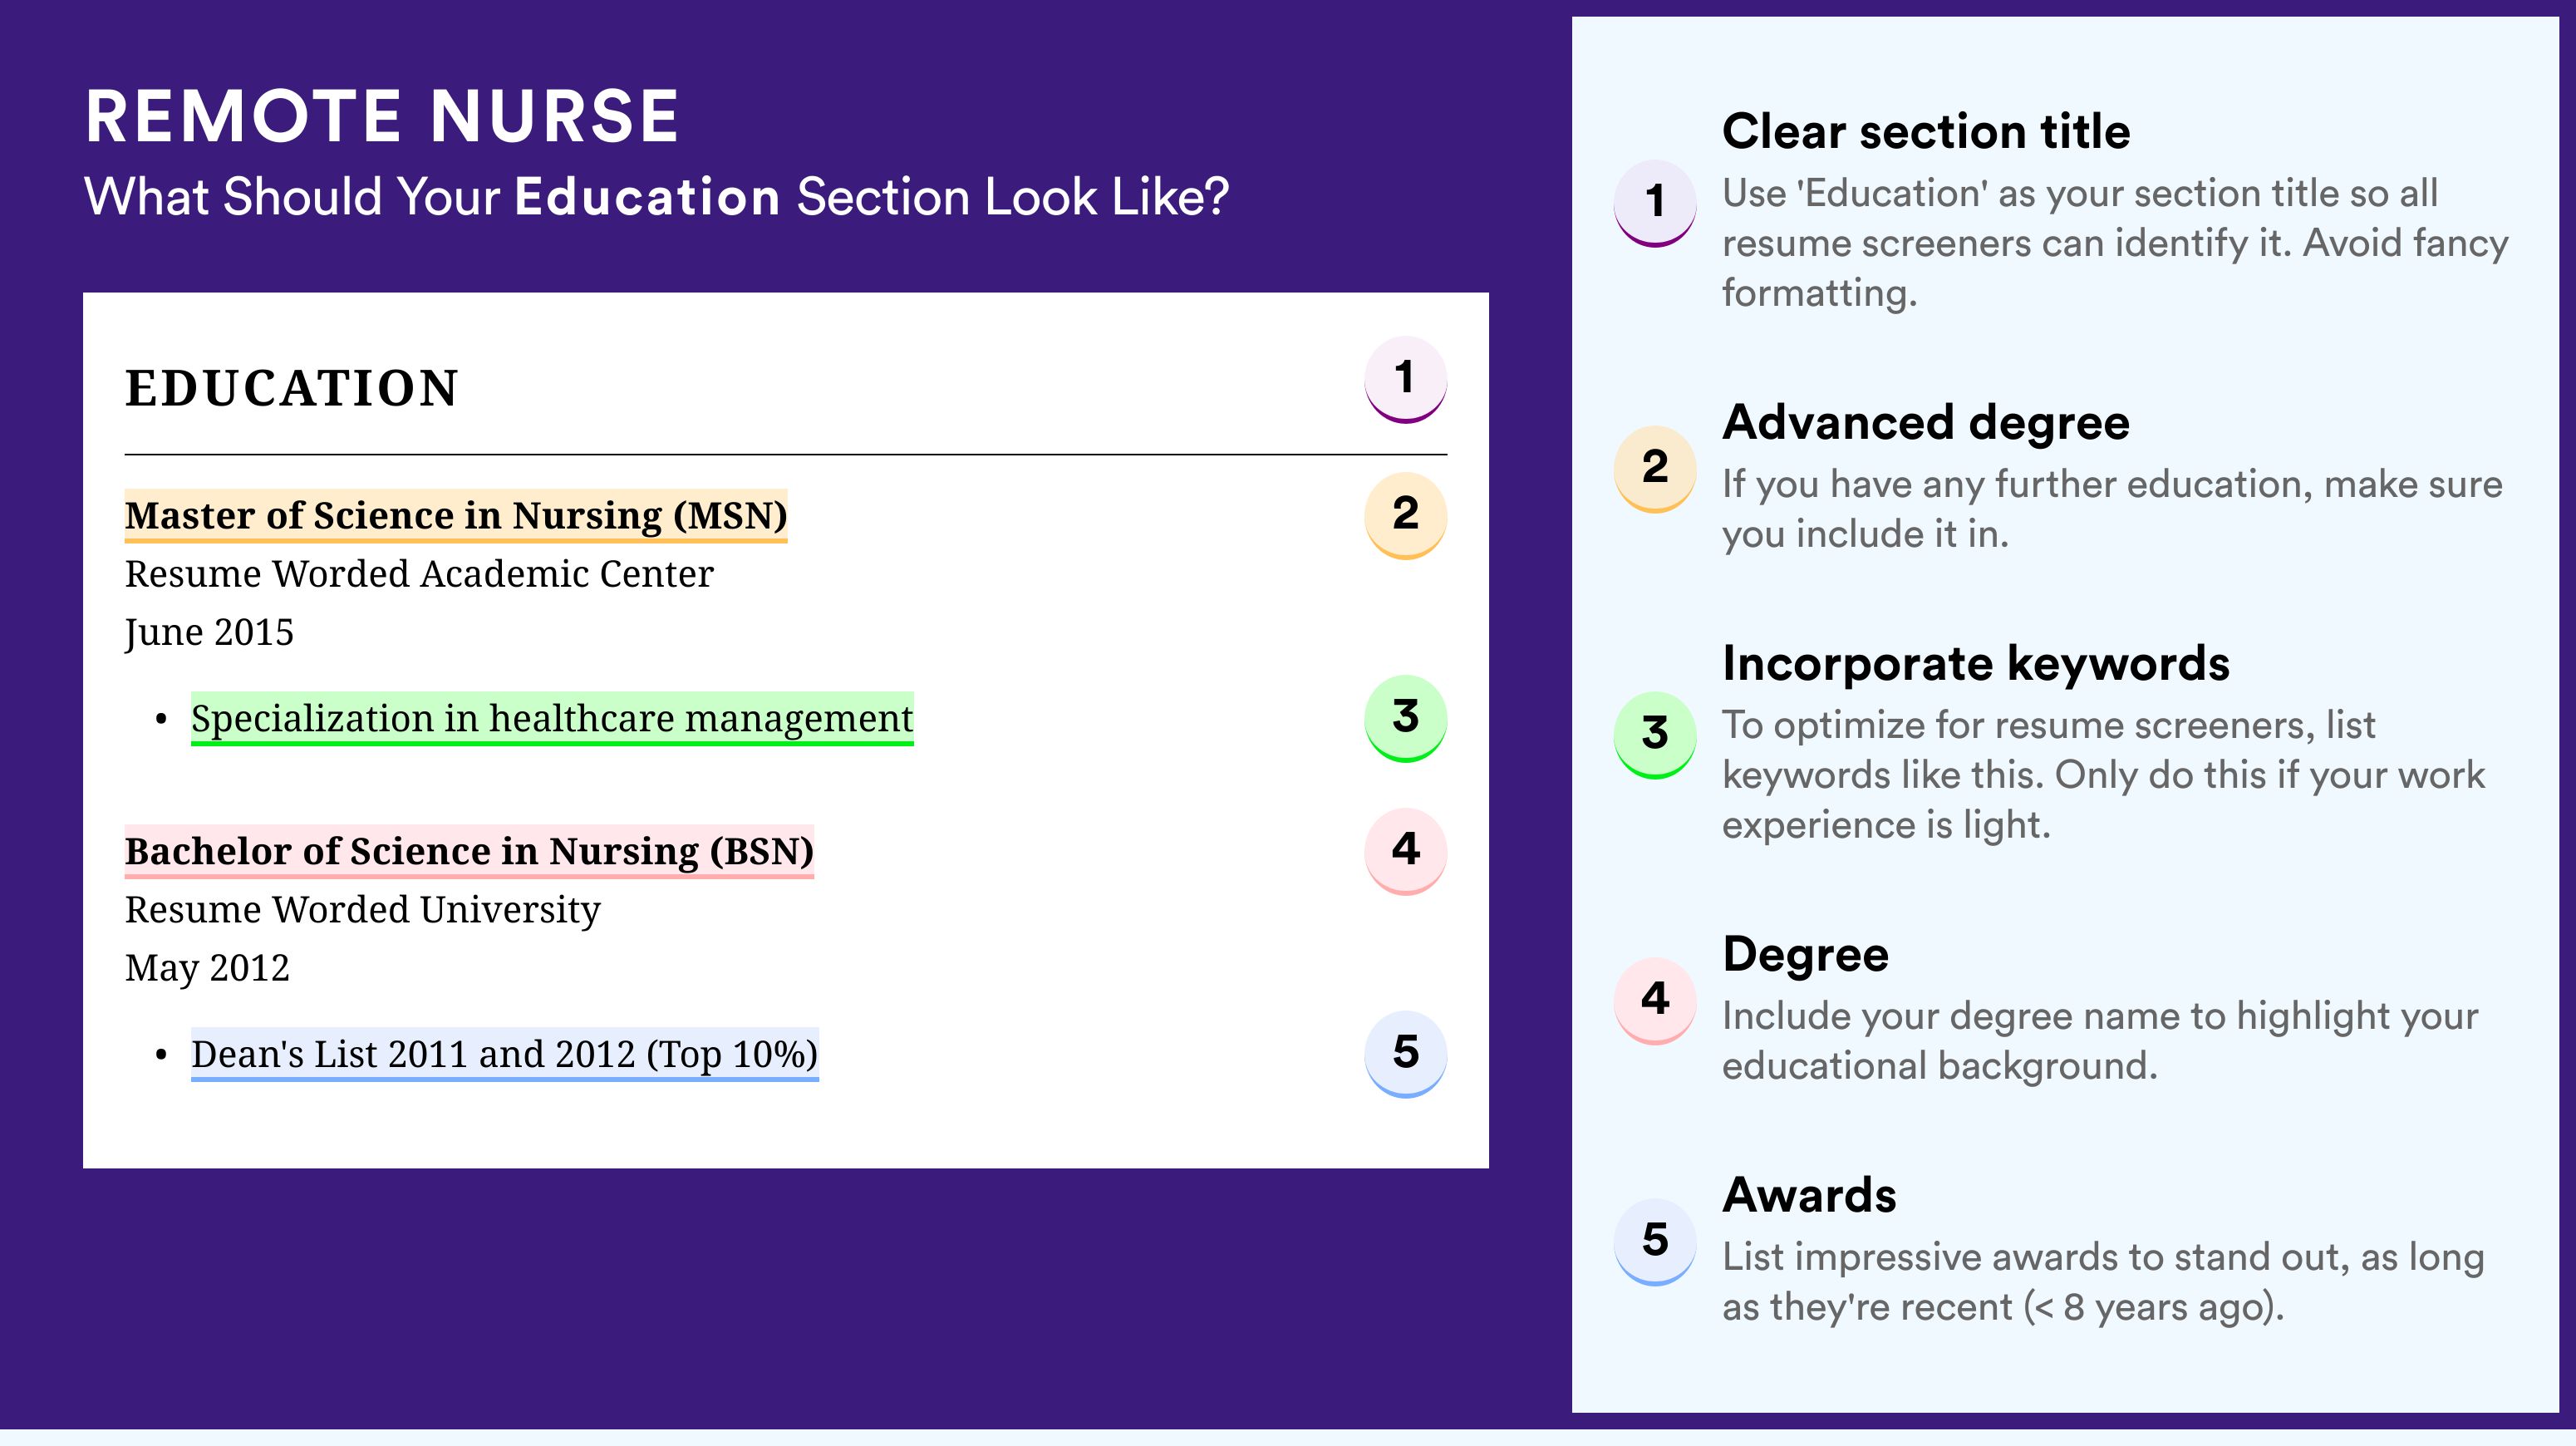Click the pink number 4 badge in resume
2576x1446 pixels.
pos(1405,851)
